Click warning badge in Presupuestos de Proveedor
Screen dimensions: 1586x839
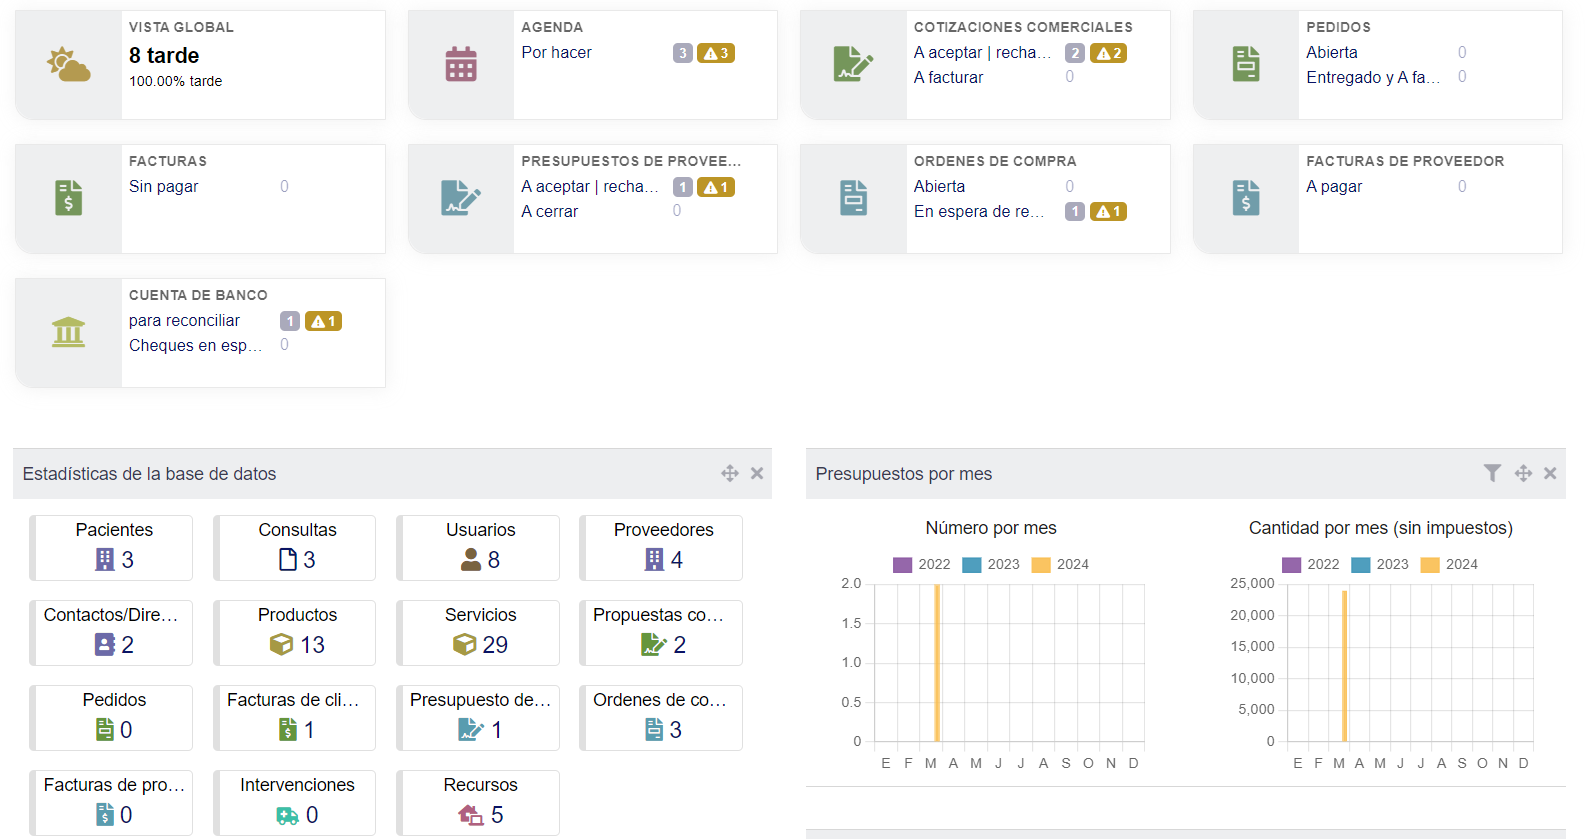716,187
